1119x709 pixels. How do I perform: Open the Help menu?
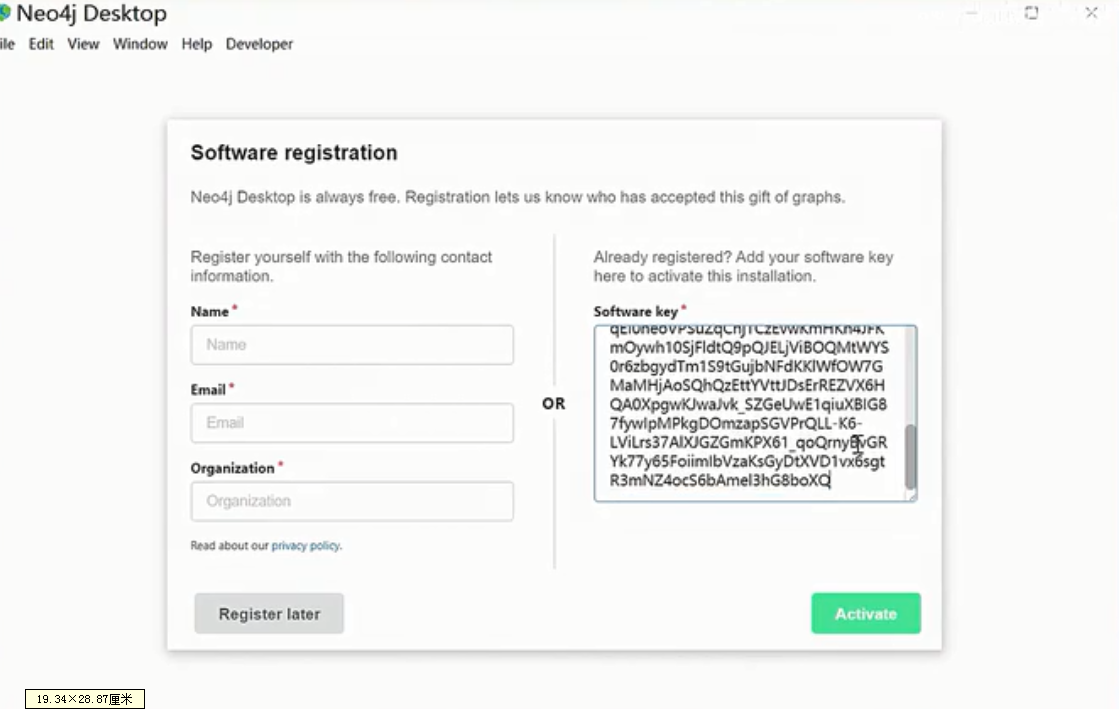[197, 44]
